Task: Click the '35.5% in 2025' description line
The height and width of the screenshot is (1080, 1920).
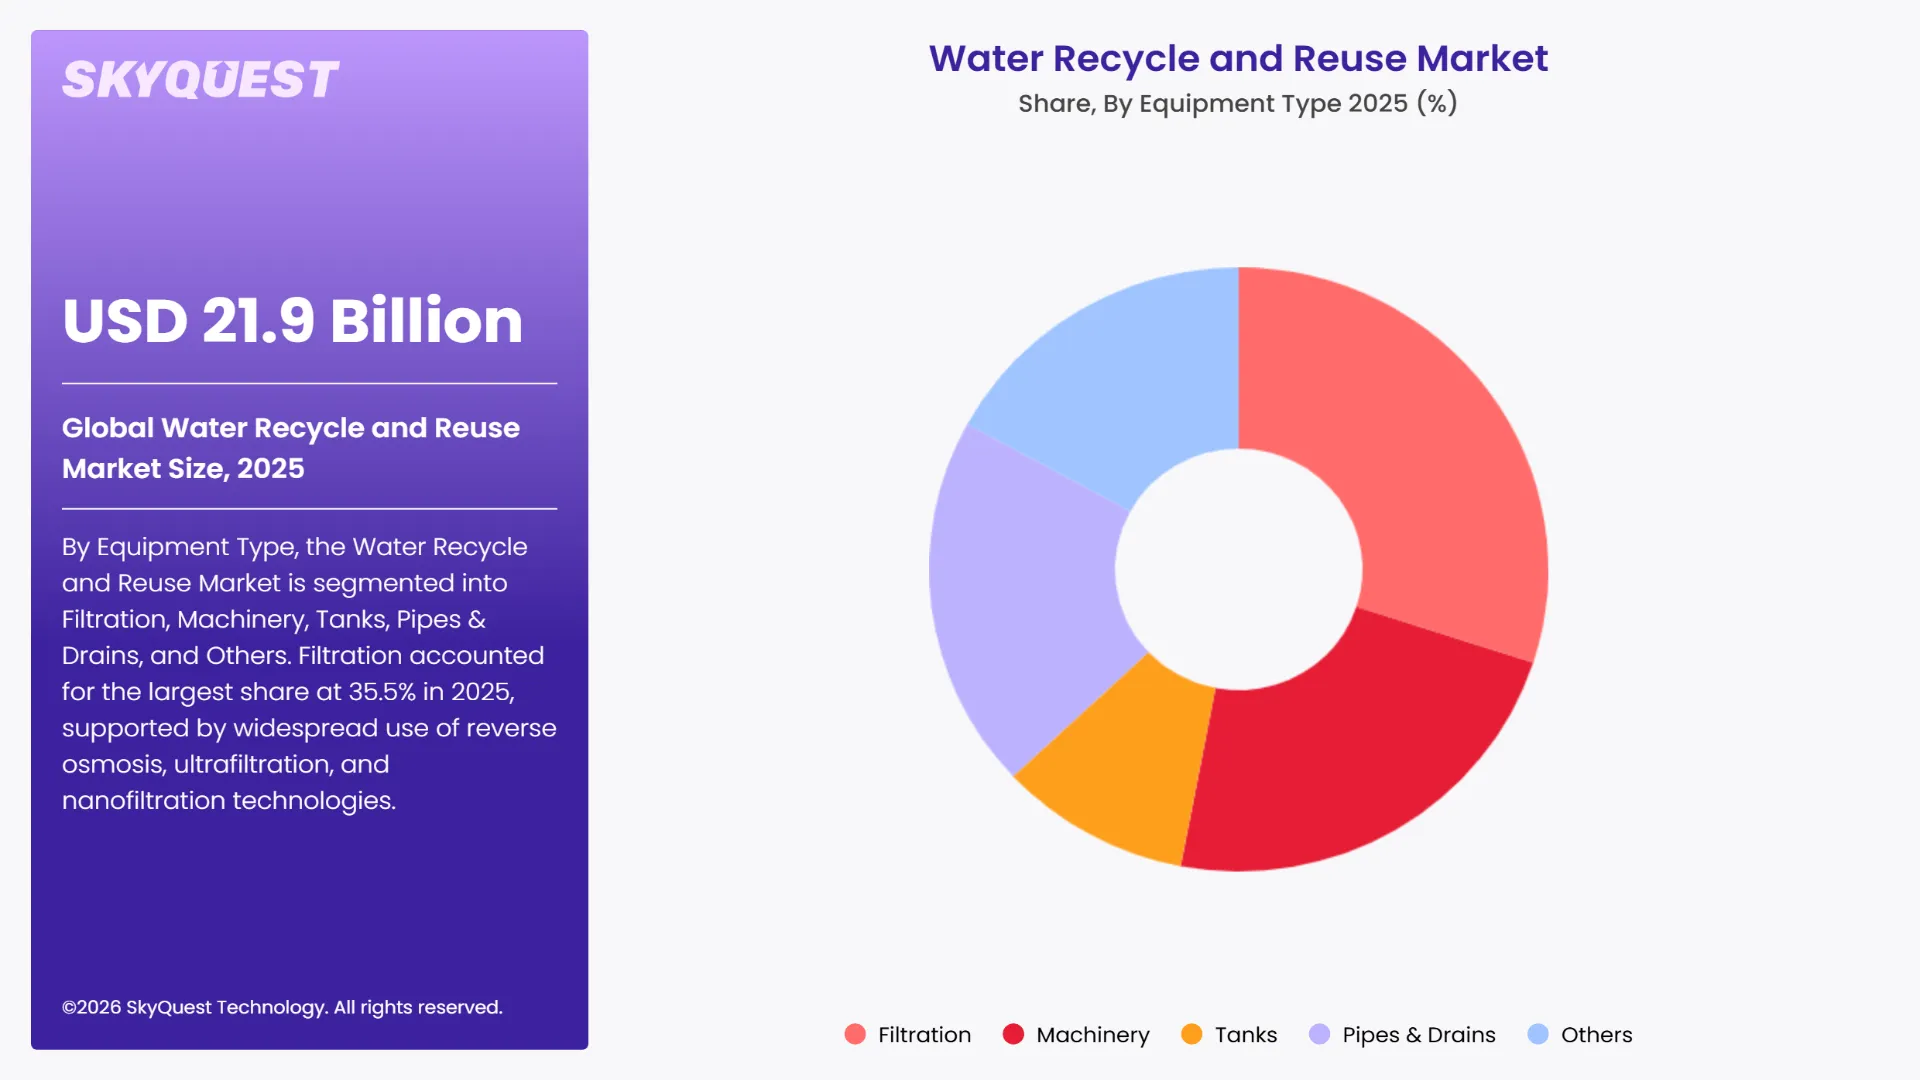Action: pyautogui.click(x=288, y=692)
